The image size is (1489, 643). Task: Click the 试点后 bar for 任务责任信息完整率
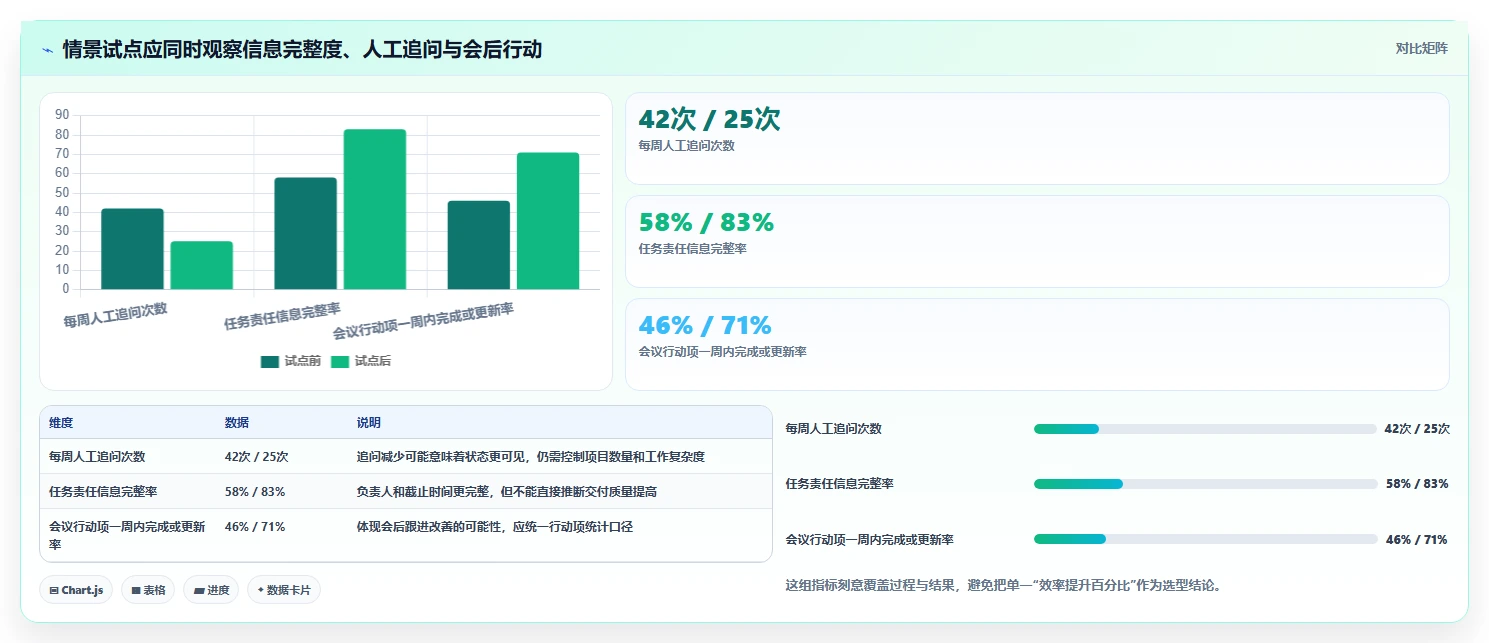tap(375, 209)
